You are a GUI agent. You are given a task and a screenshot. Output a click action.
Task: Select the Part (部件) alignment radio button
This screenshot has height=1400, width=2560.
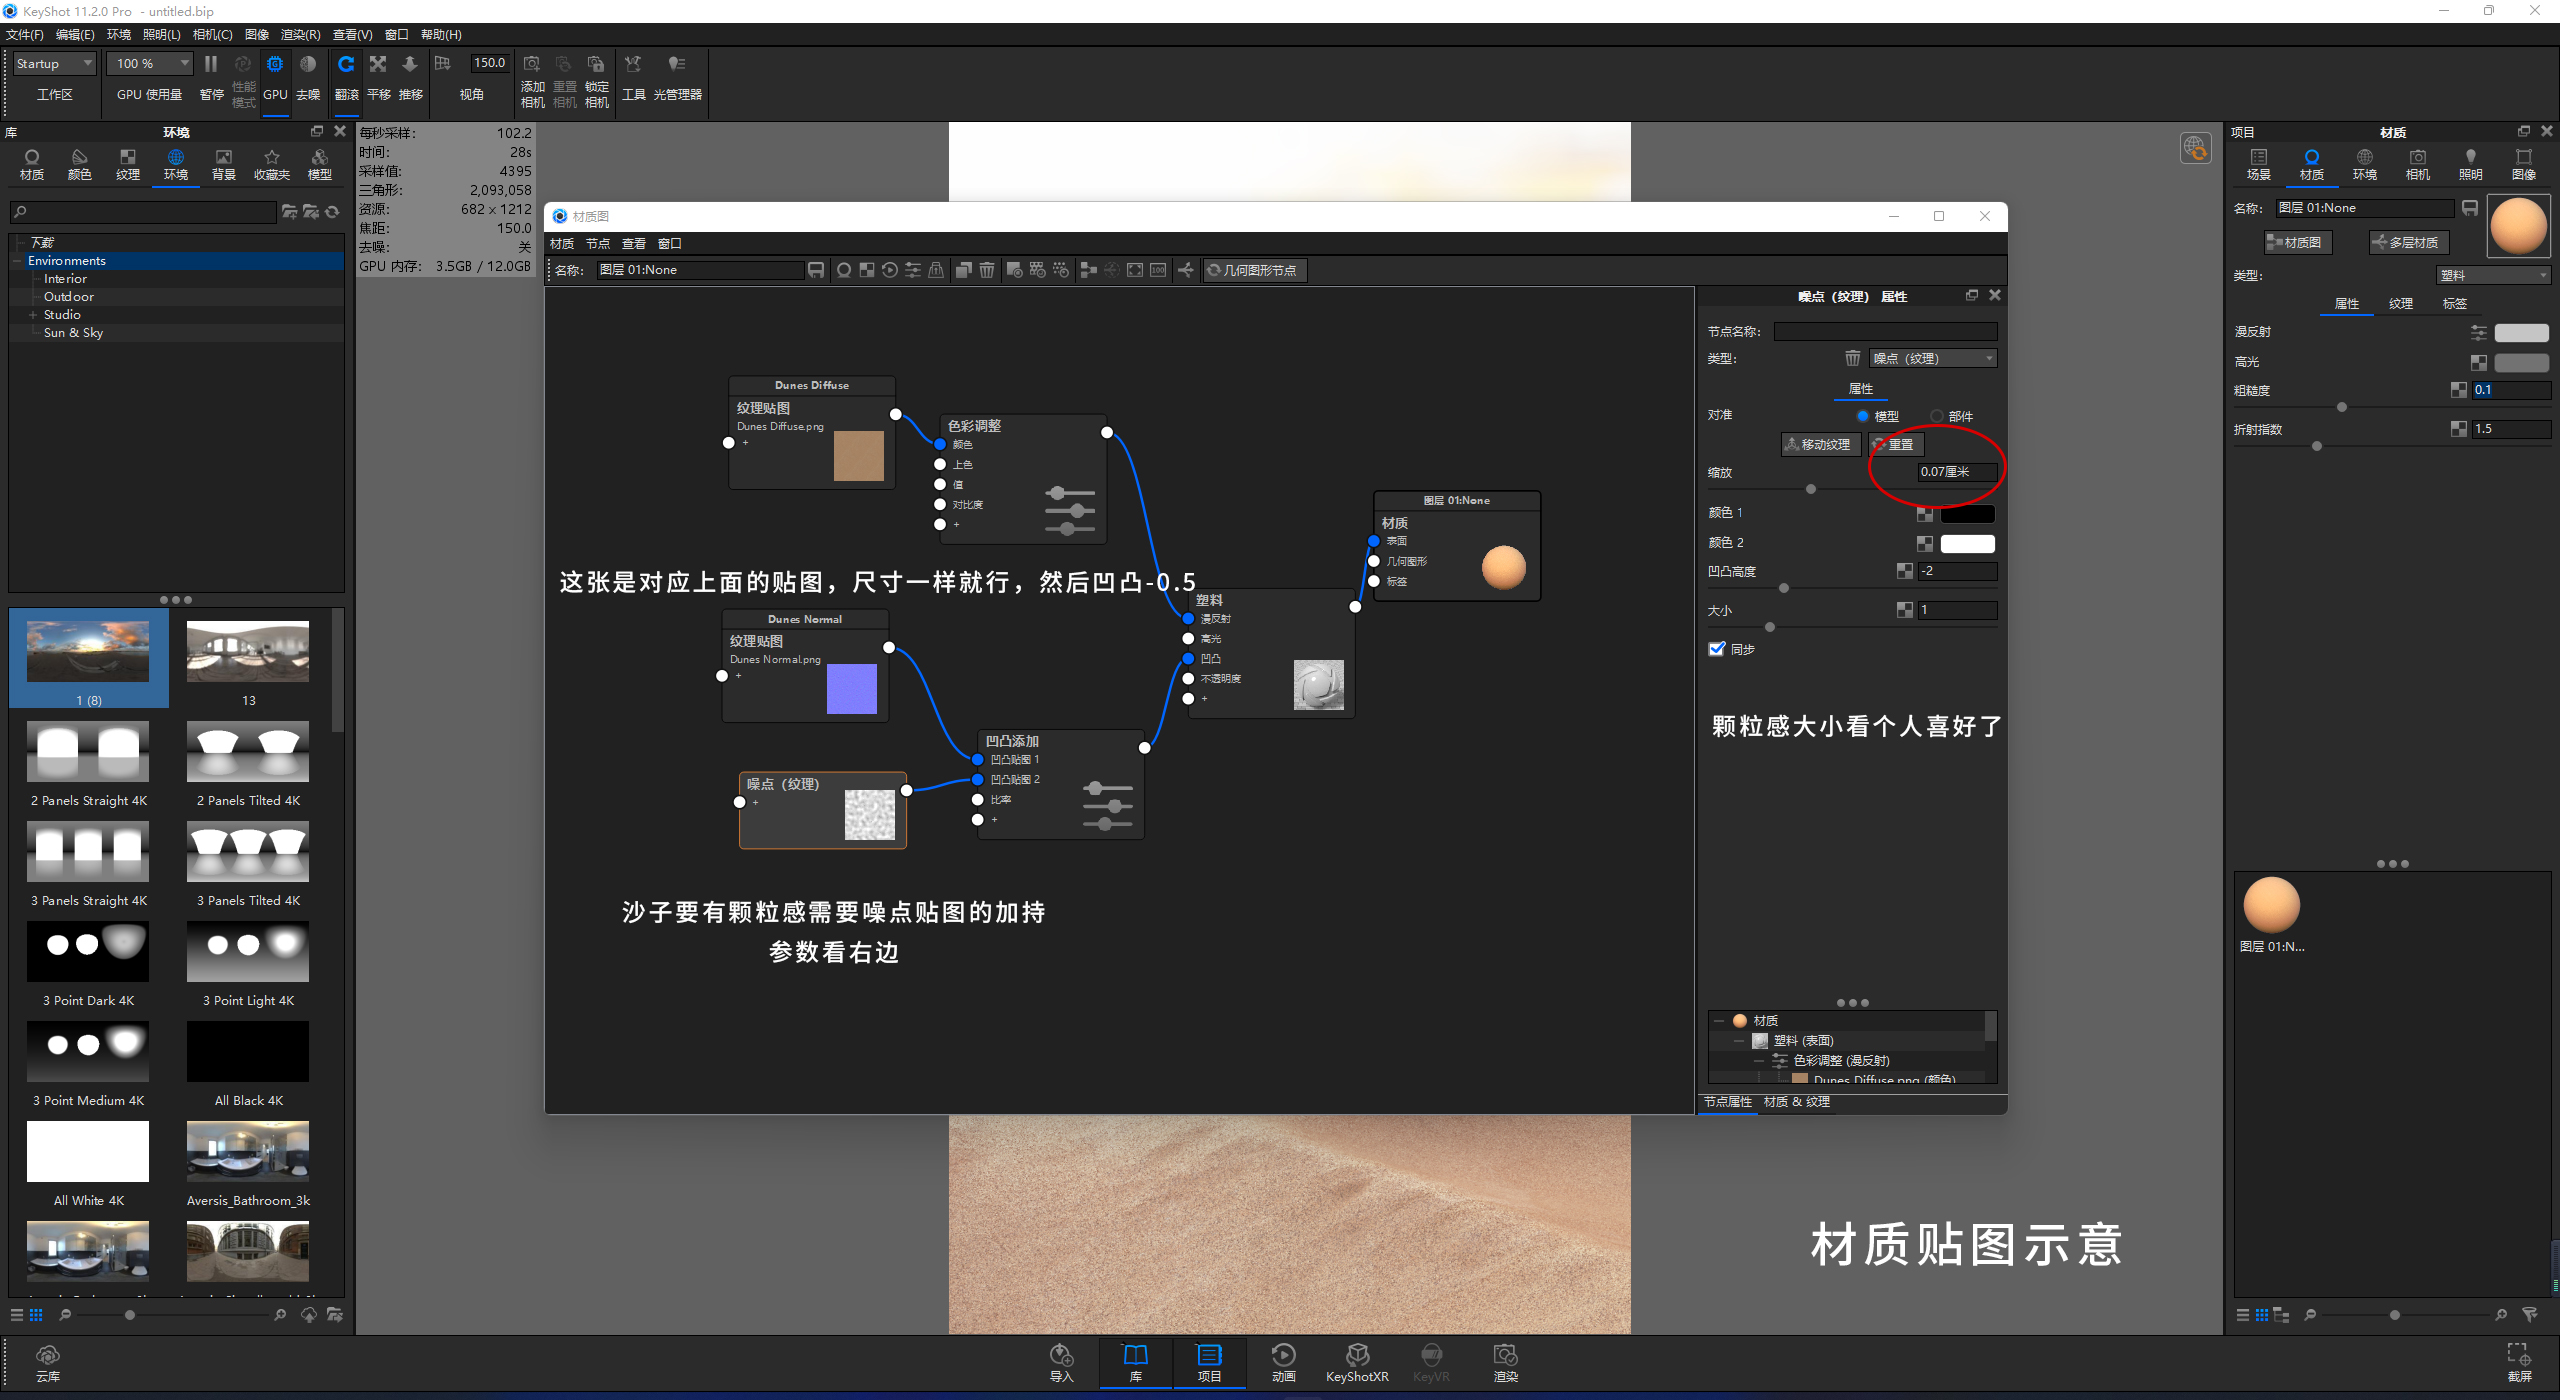pyautogui.click(x=1937, y=416)
